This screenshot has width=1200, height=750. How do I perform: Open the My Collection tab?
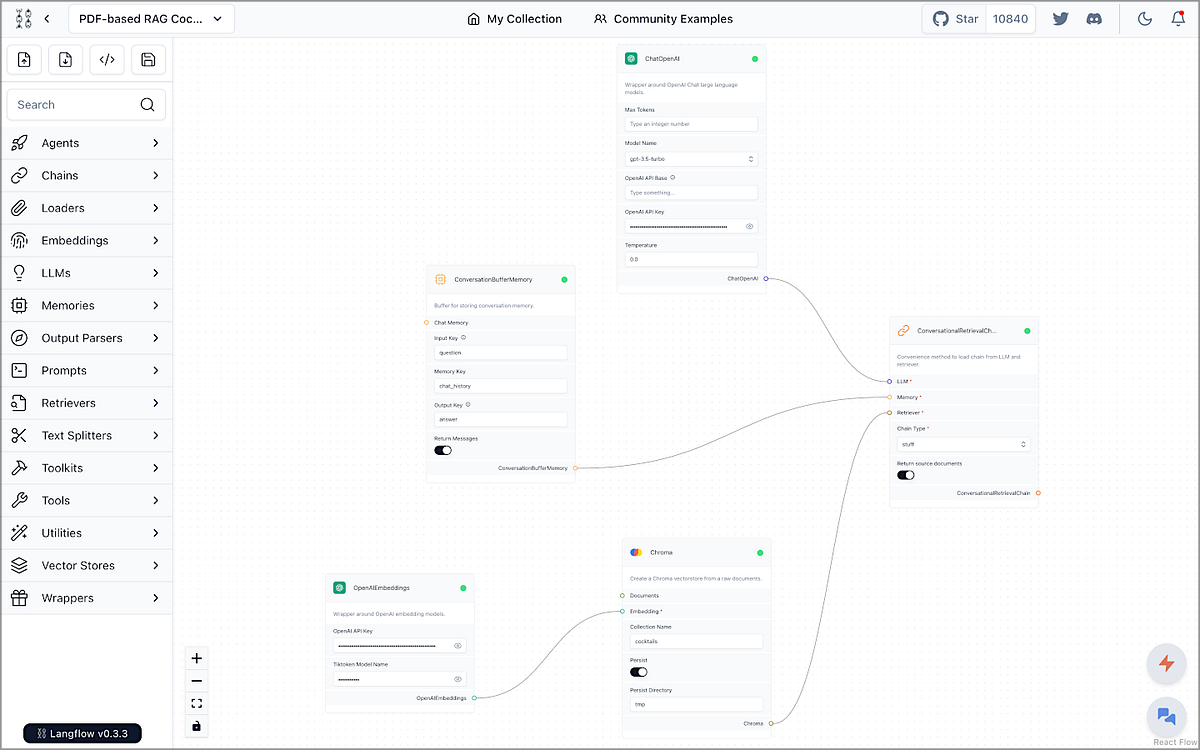click(514, 18)
